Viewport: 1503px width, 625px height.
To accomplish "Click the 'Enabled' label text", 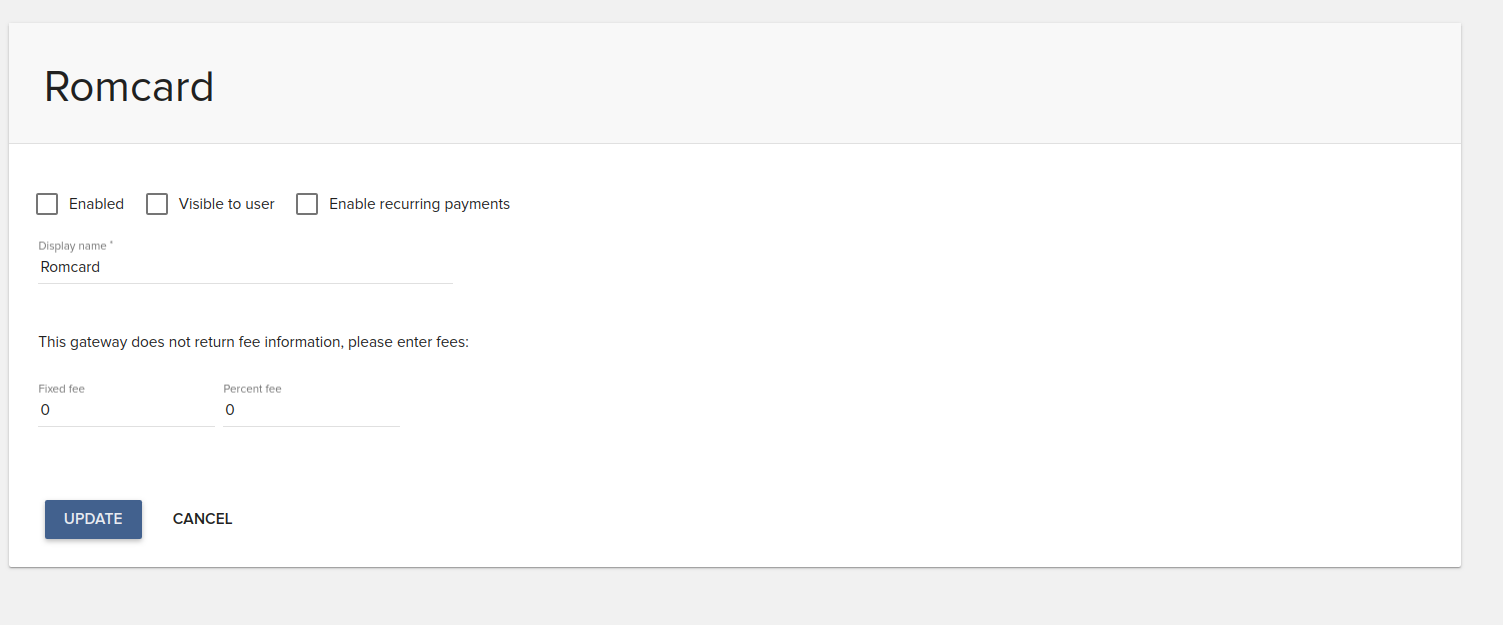I will coord(96,204).
